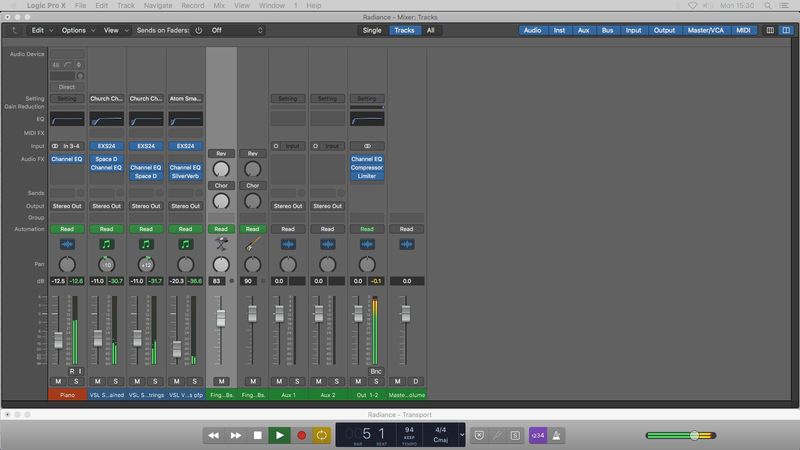800x450 pixels.
Task: Toggle the count-in 1234 button
Action: pyautogui.click(x=538, y=435)
